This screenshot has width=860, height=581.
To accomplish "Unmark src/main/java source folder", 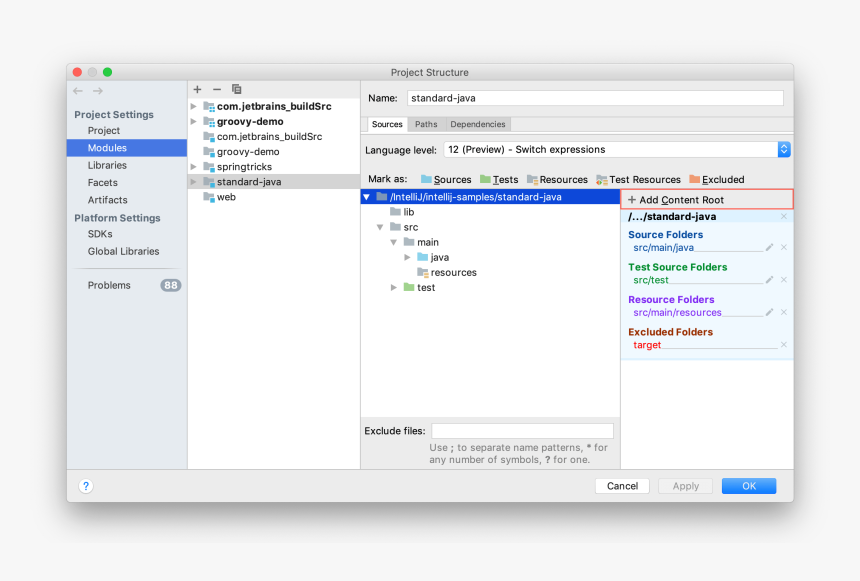I will 784,247.
